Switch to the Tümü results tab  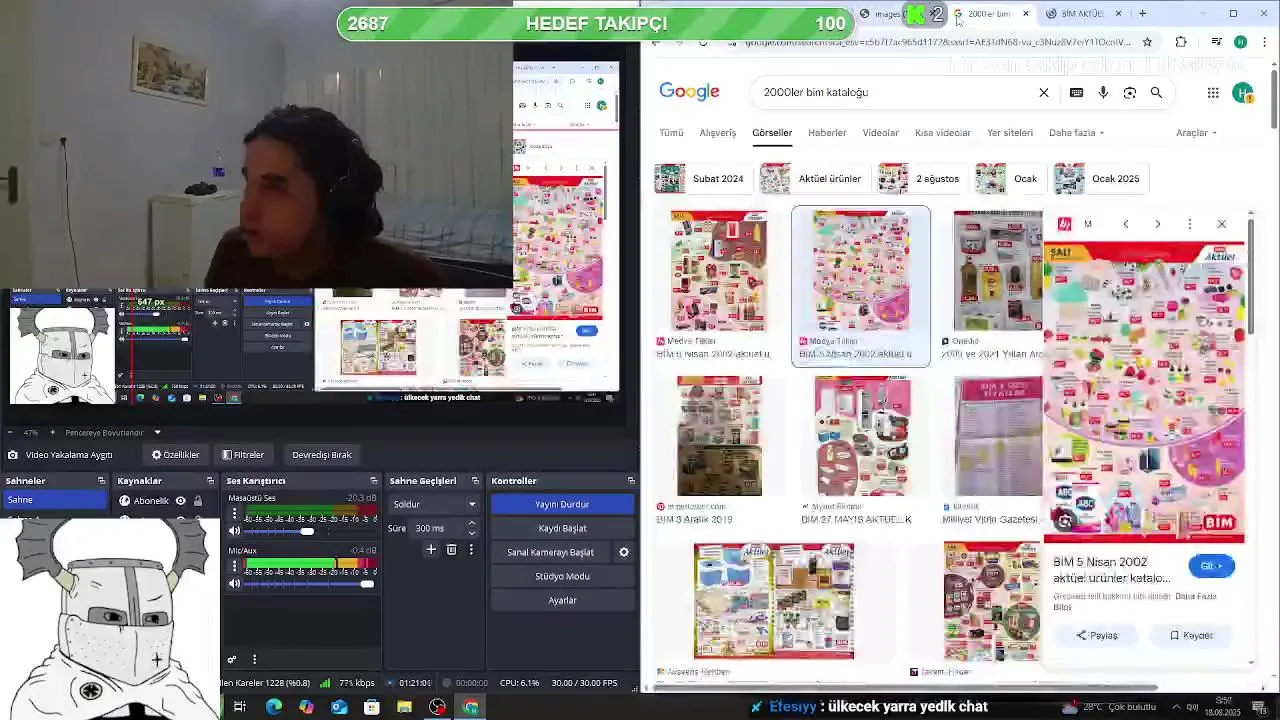coord(671,133)
